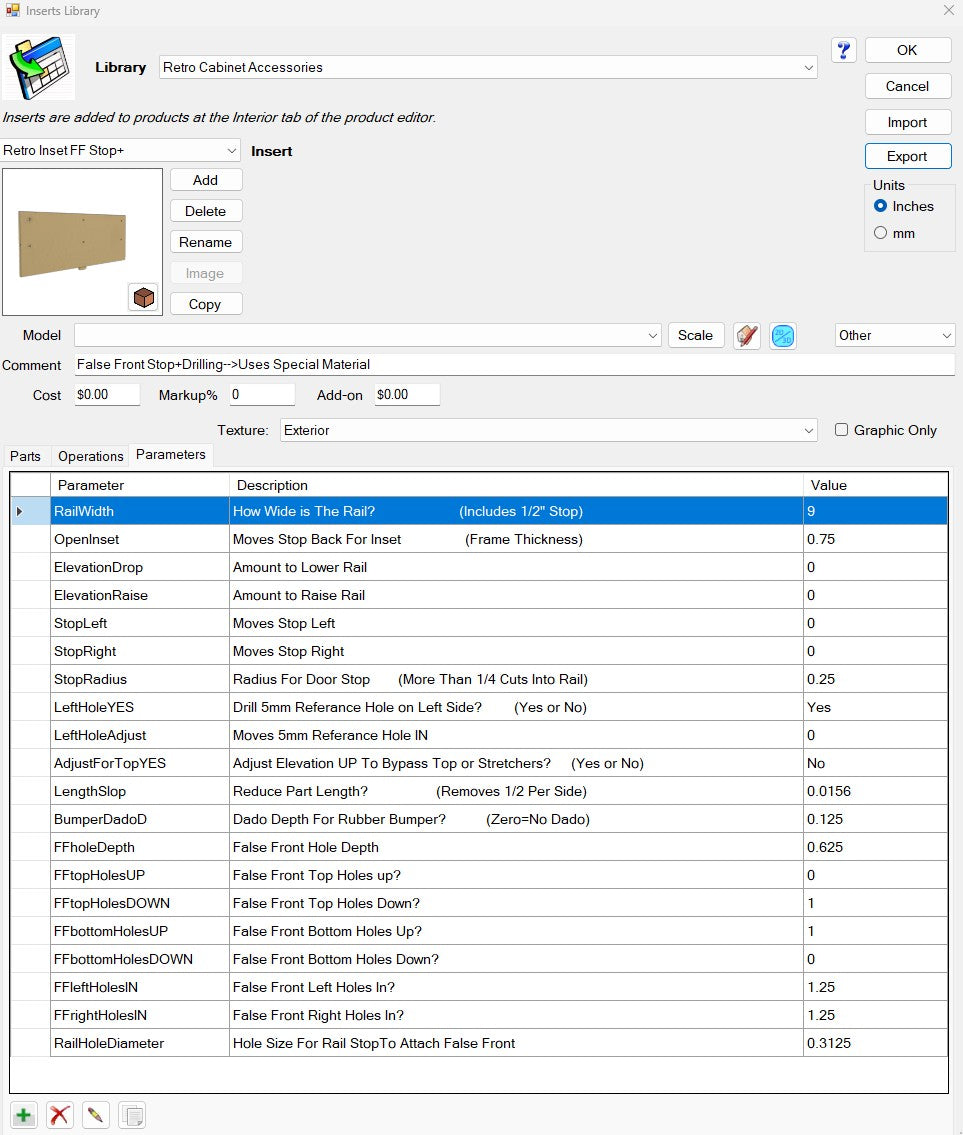The image size is (963, 1135).
Task: Click the blue question mark help icon
Action: (843, 50)
